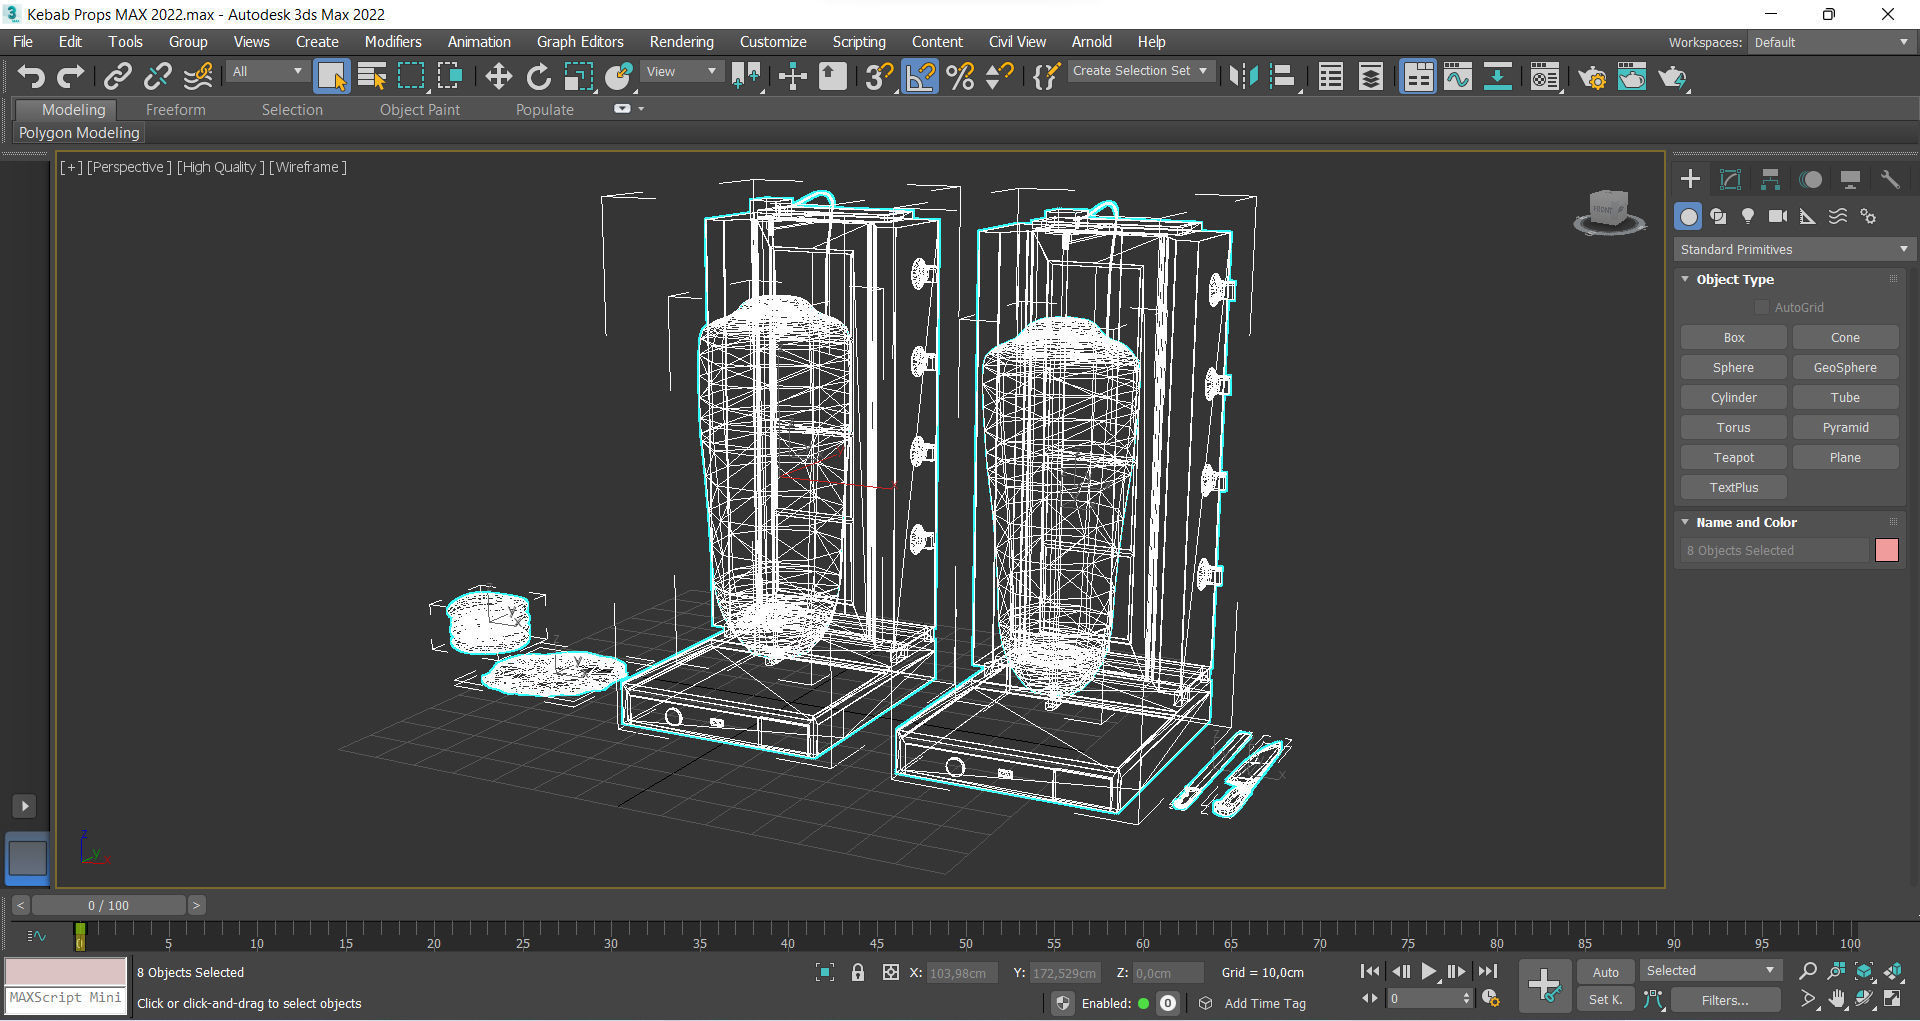Screen dimensions: 1920x1021
Task: Click the Mirror tool icon
Action: 1243,76
